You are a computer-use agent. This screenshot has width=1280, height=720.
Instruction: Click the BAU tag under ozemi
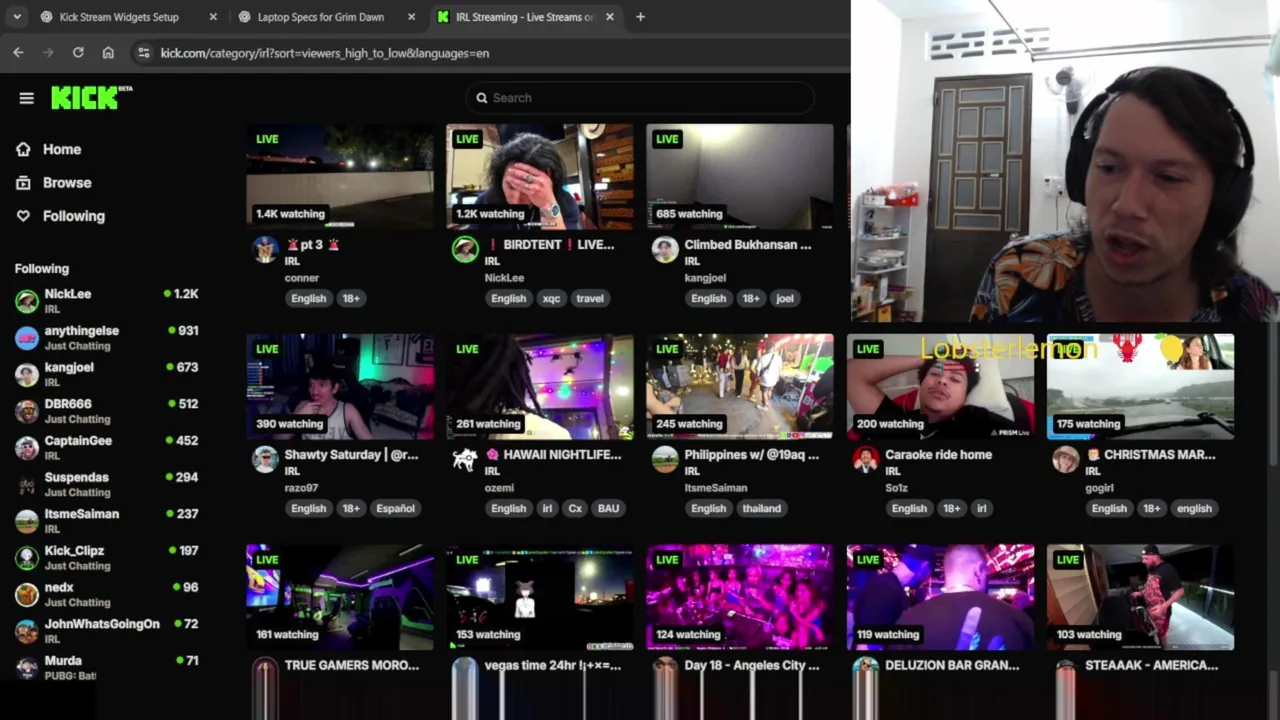[x=608, y=508]
